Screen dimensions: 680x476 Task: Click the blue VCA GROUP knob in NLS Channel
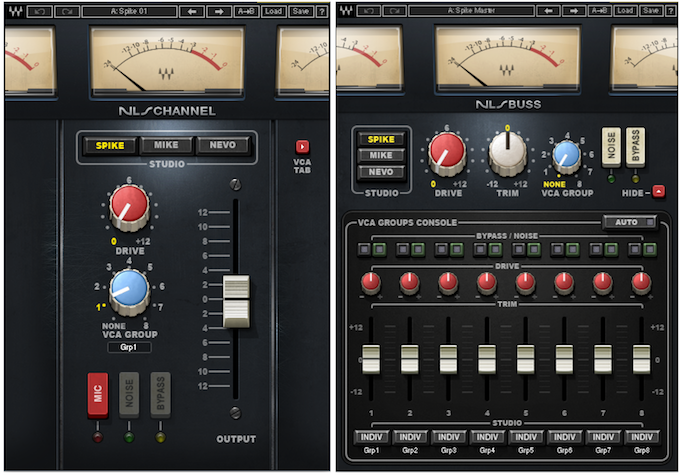pos(129,290)
